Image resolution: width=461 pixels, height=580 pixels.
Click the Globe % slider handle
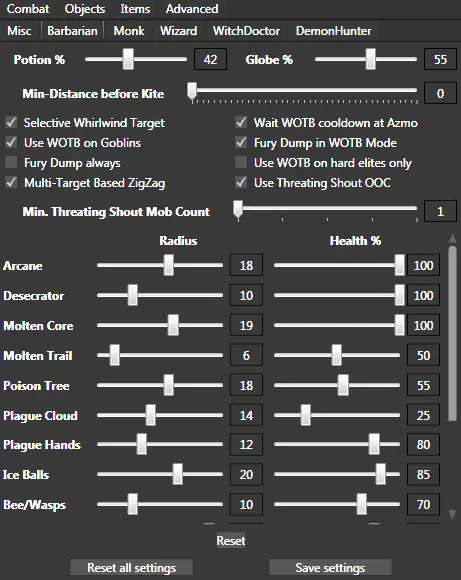[x=370, y=59]
